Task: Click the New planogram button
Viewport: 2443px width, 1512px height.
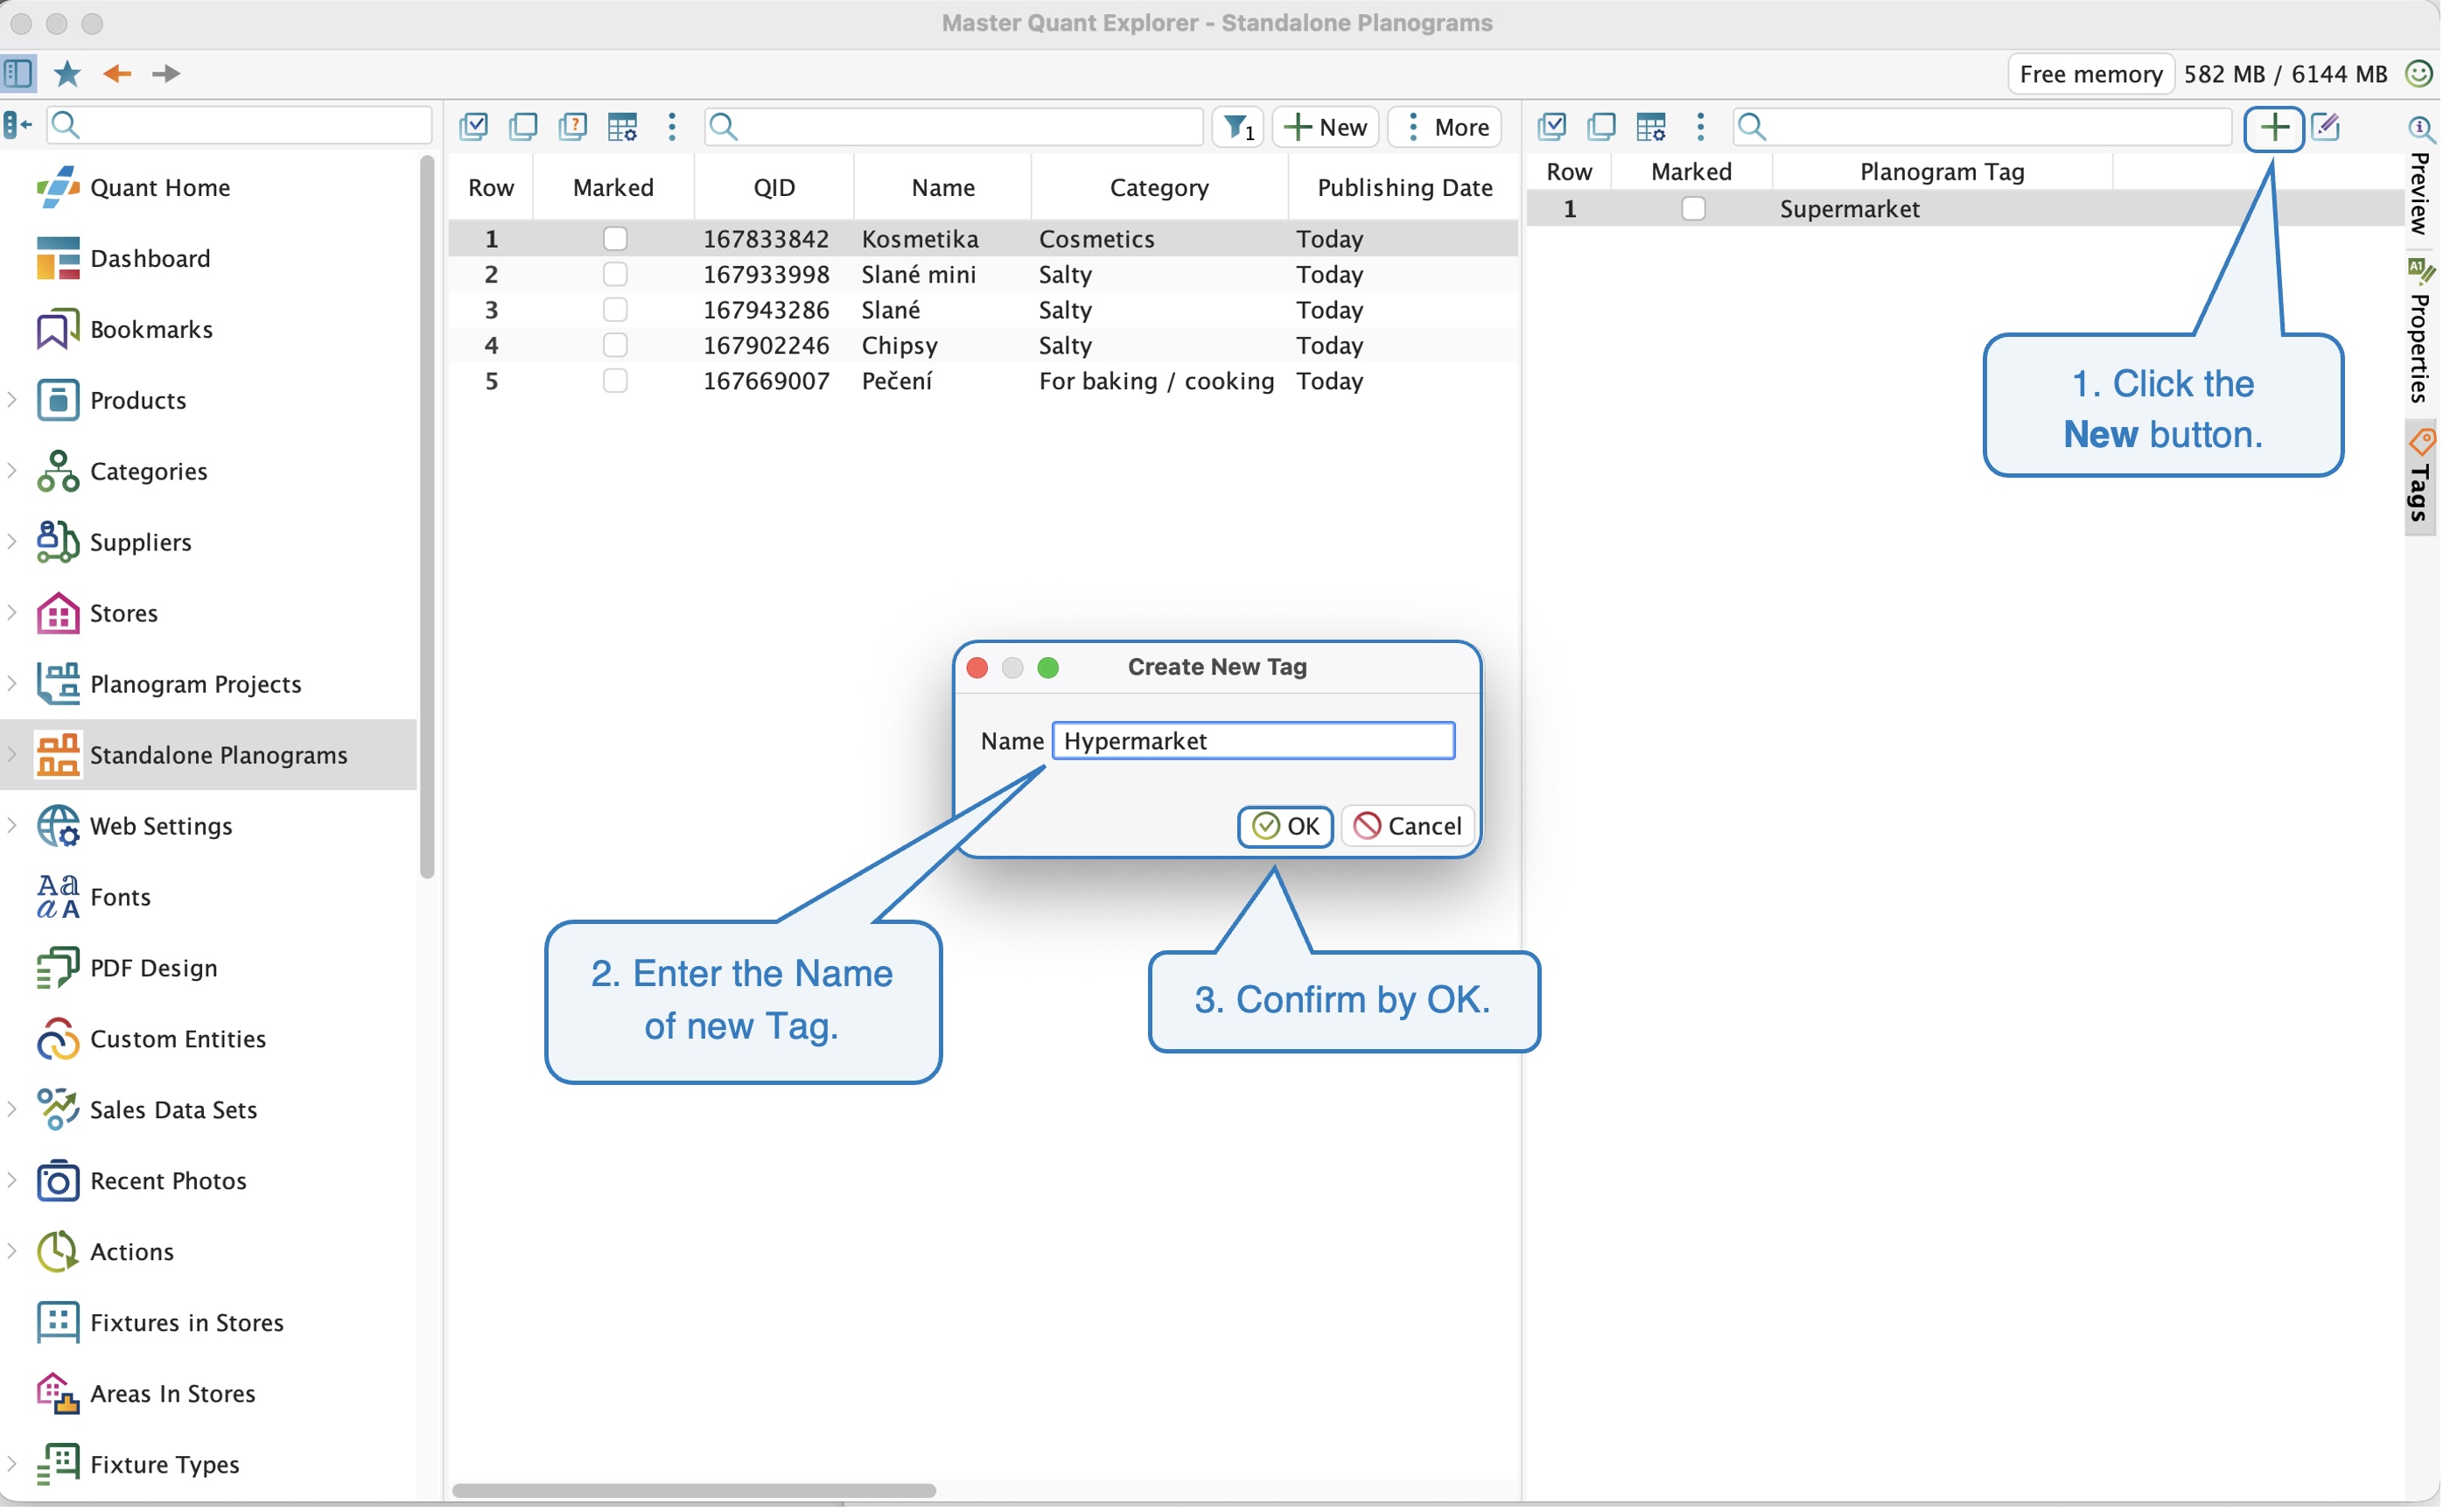Action: (x=1327, y=127)
